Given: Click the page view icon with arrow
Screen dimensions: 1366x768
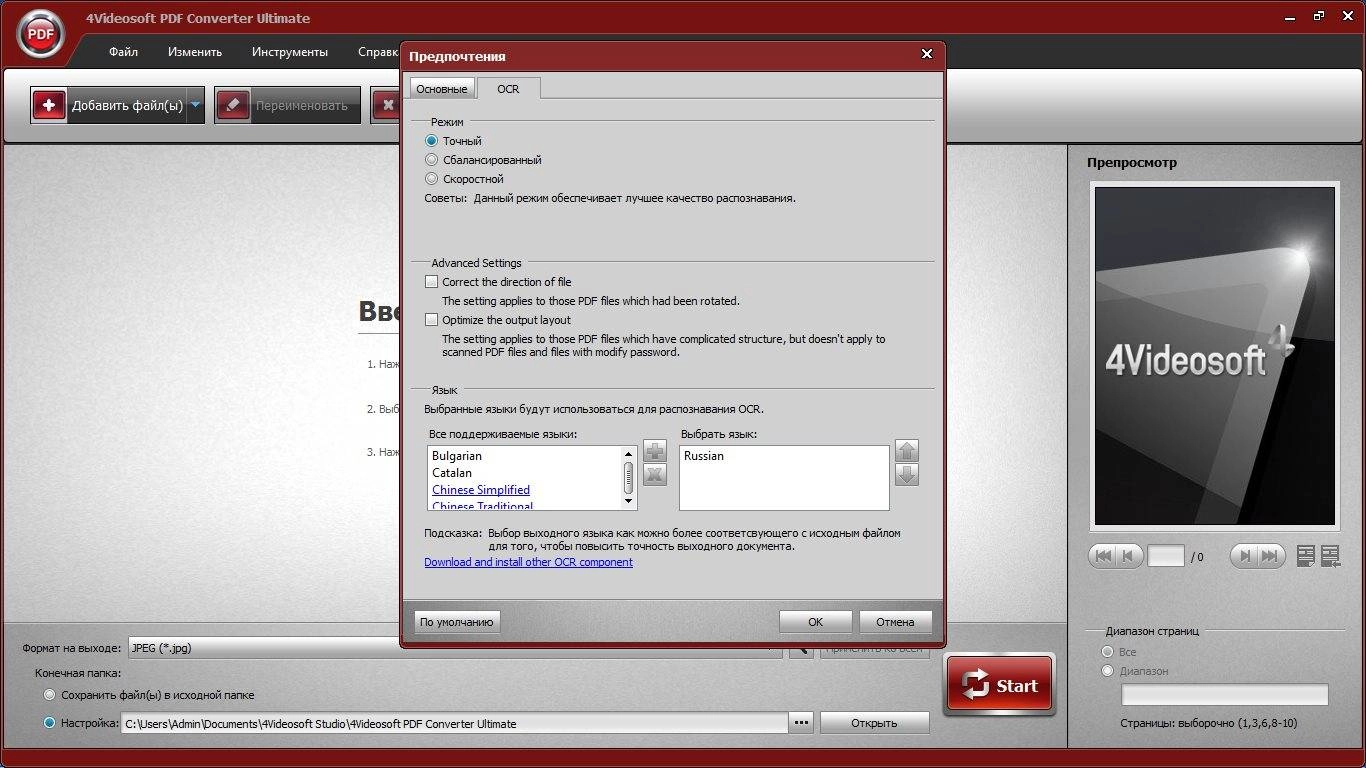Looking at the screenshot, I should (1330, 556).
